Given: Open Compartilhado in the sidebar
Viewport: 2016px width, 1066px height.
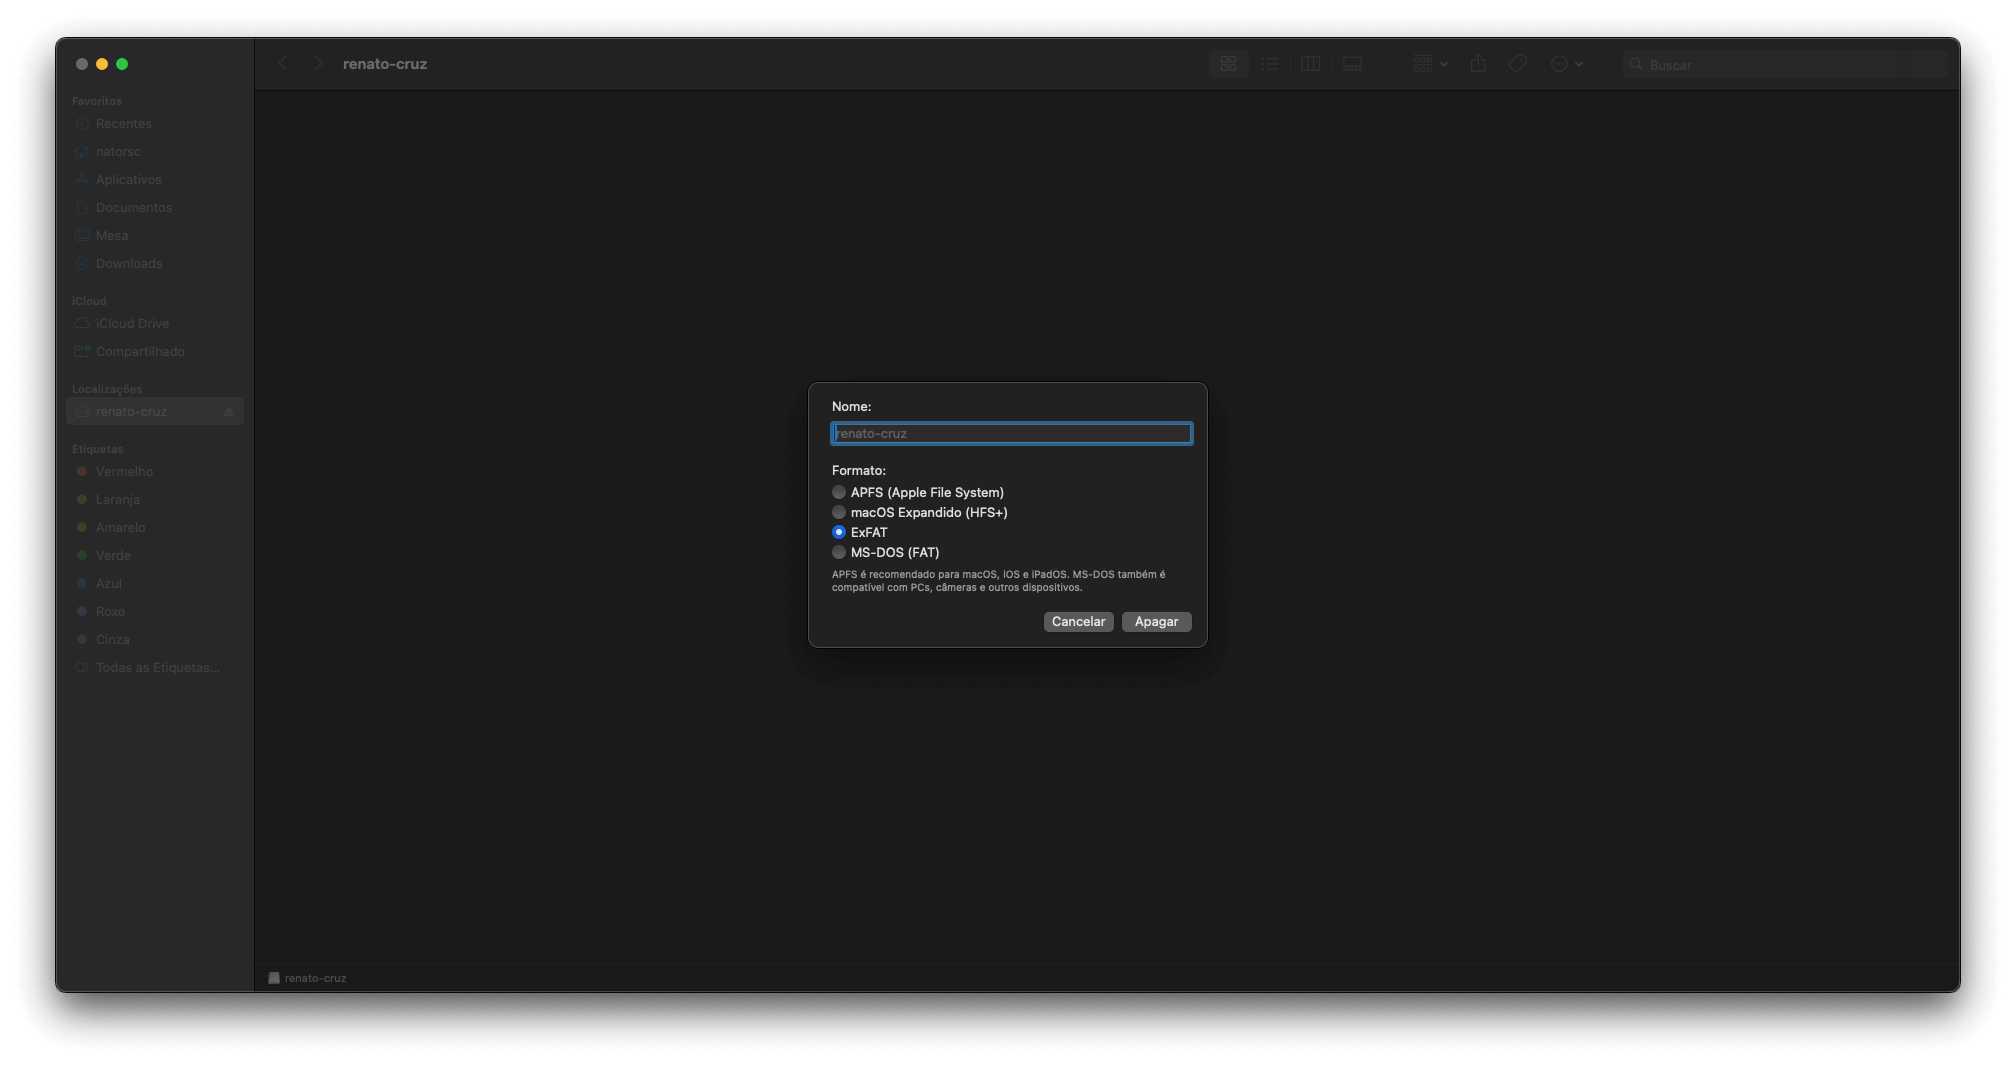Looking at the screenshot, I should coord(155,352).
